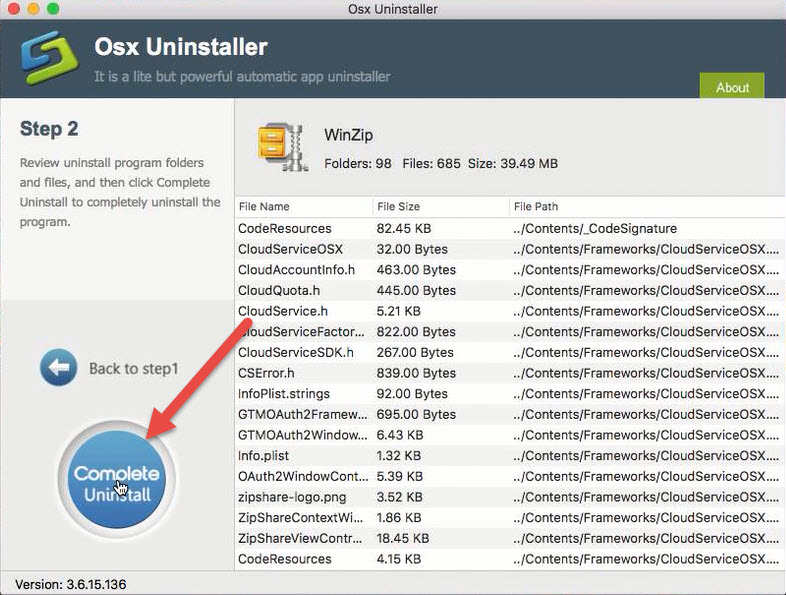
Task: Select the CloudService.h file row
Action: [510, 311]
